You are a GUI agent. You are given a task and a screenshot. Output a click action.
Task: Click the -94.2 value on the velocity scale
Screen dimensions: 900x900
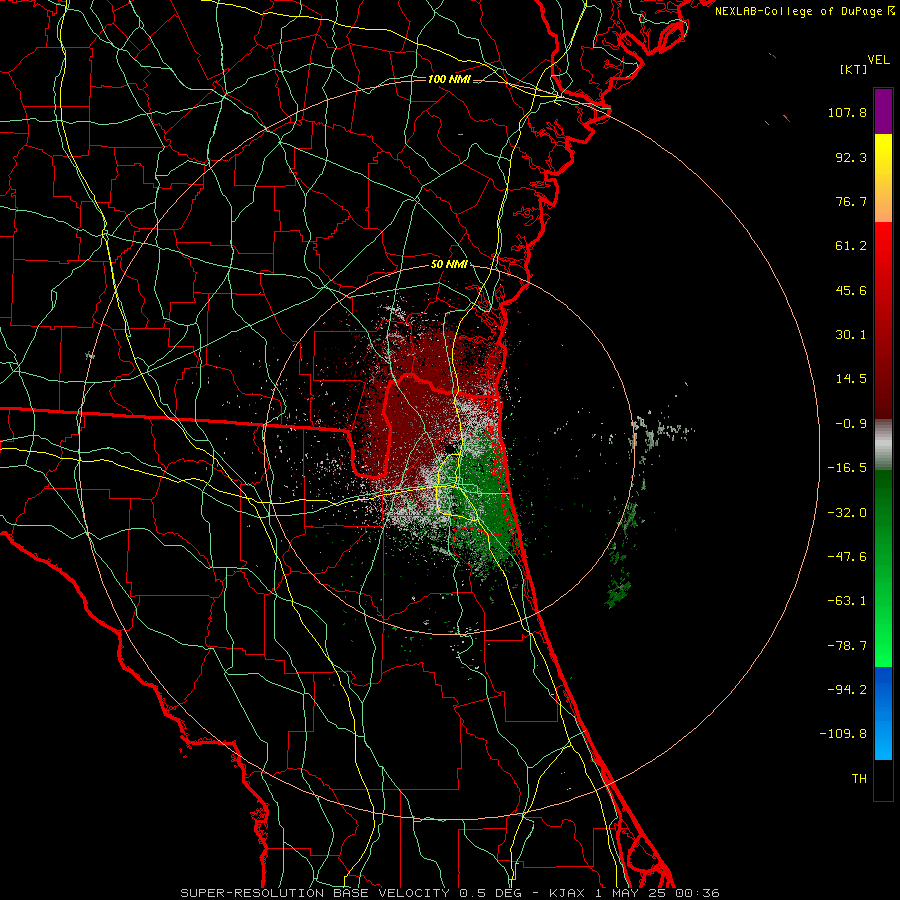point(847,690)
